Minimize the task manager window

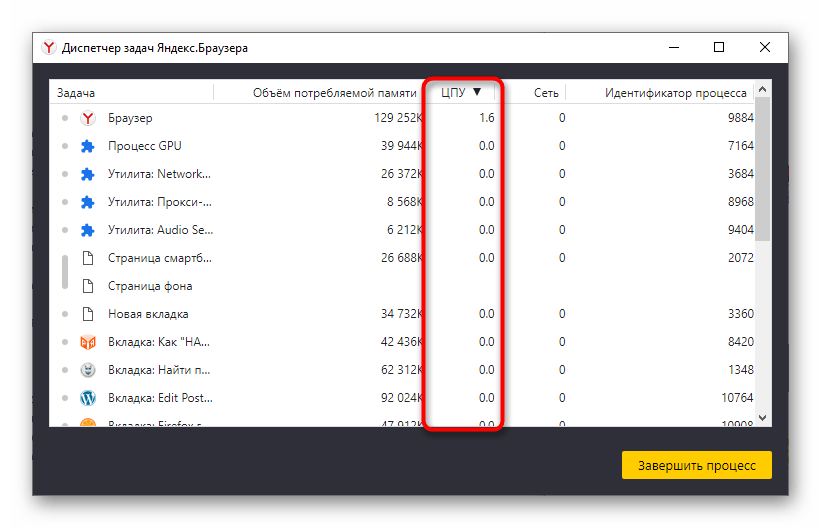tap(674, 48)
